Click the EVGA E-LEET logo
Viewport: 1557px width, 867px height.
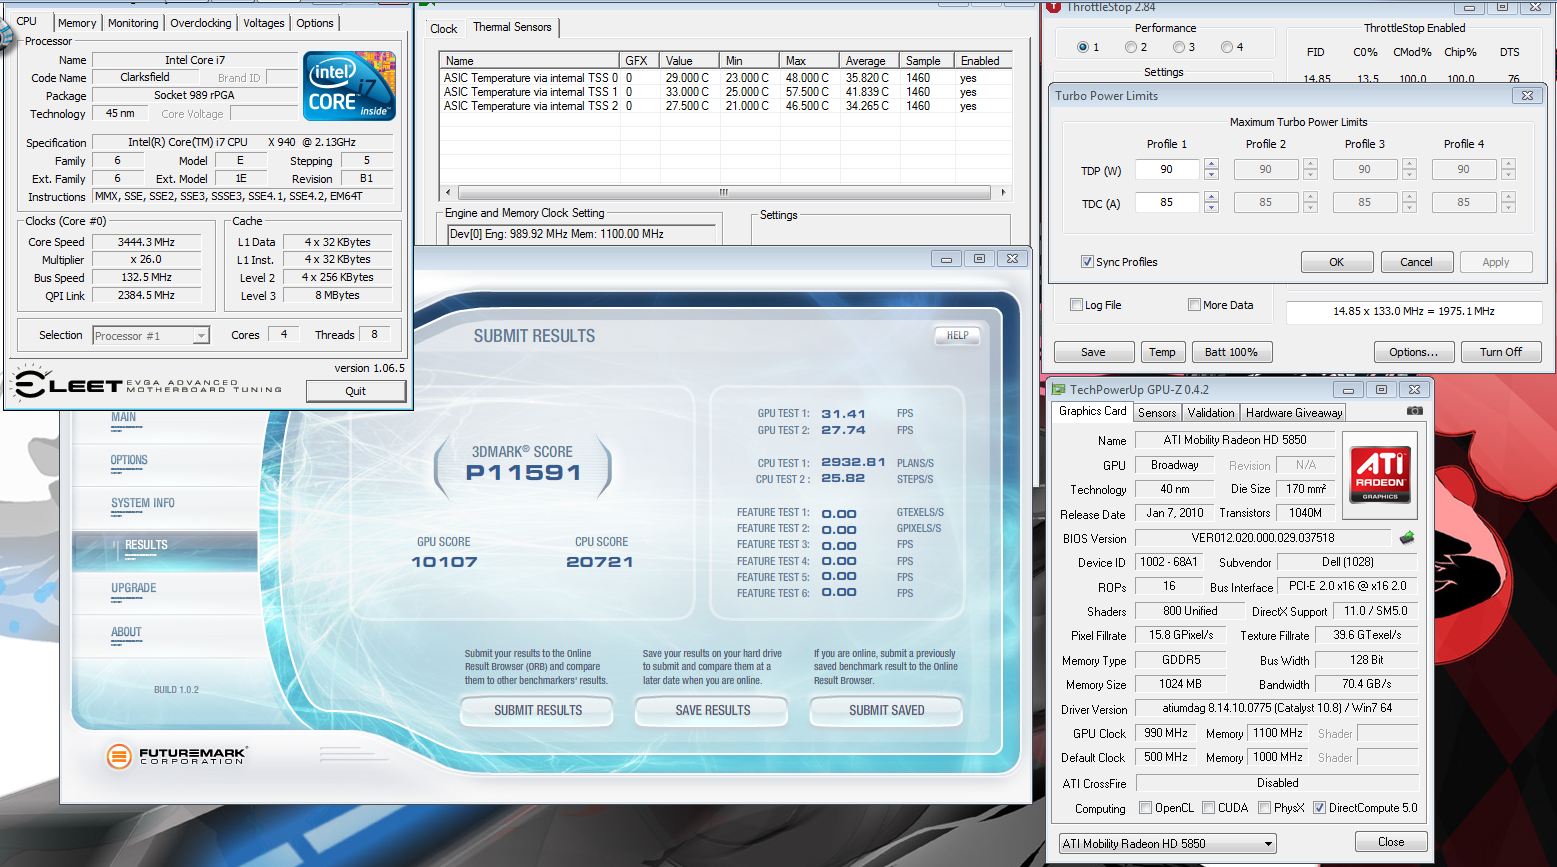point(145,384)
